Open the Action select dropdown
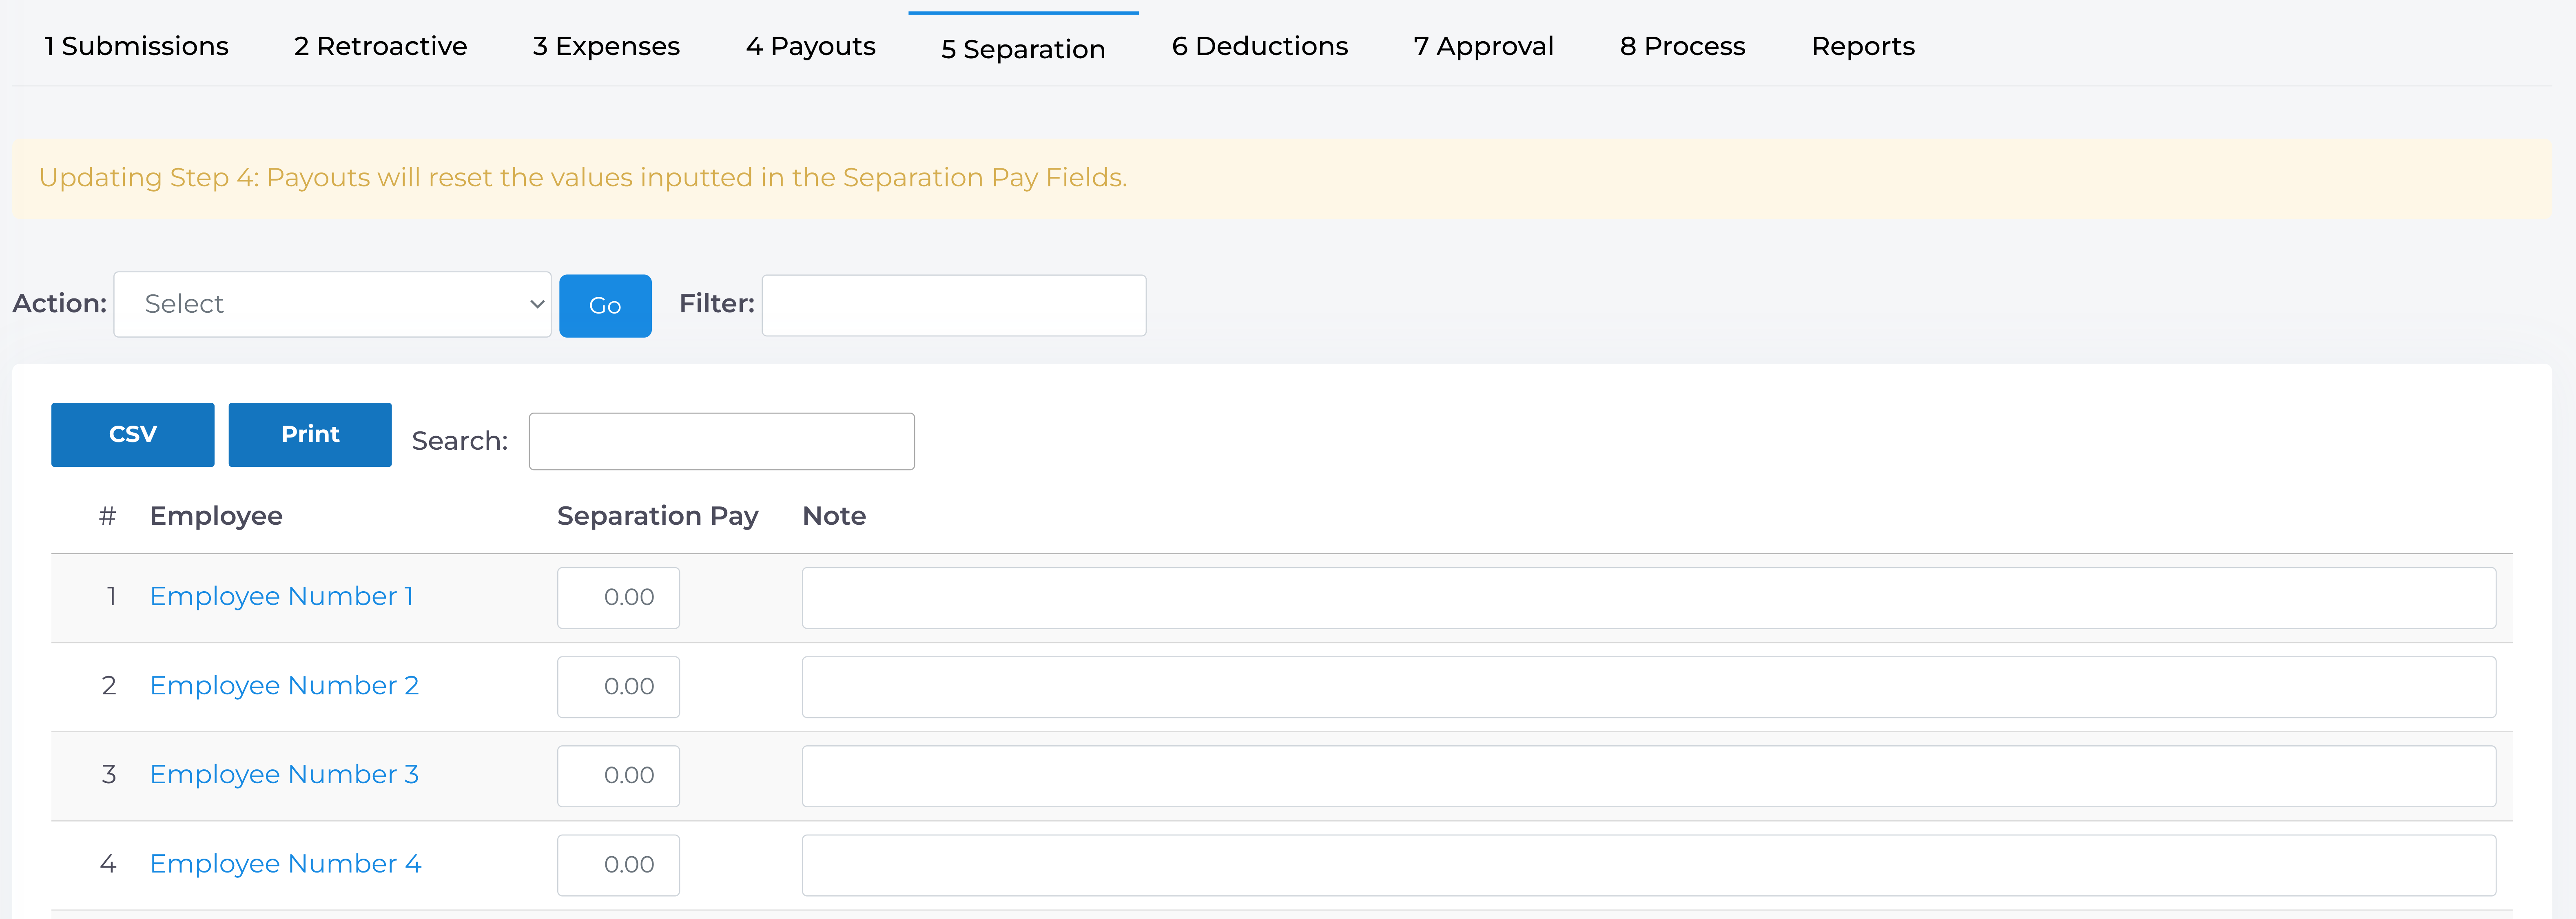The height and width of the screenshot is (919, 2576). click(332, 304)
